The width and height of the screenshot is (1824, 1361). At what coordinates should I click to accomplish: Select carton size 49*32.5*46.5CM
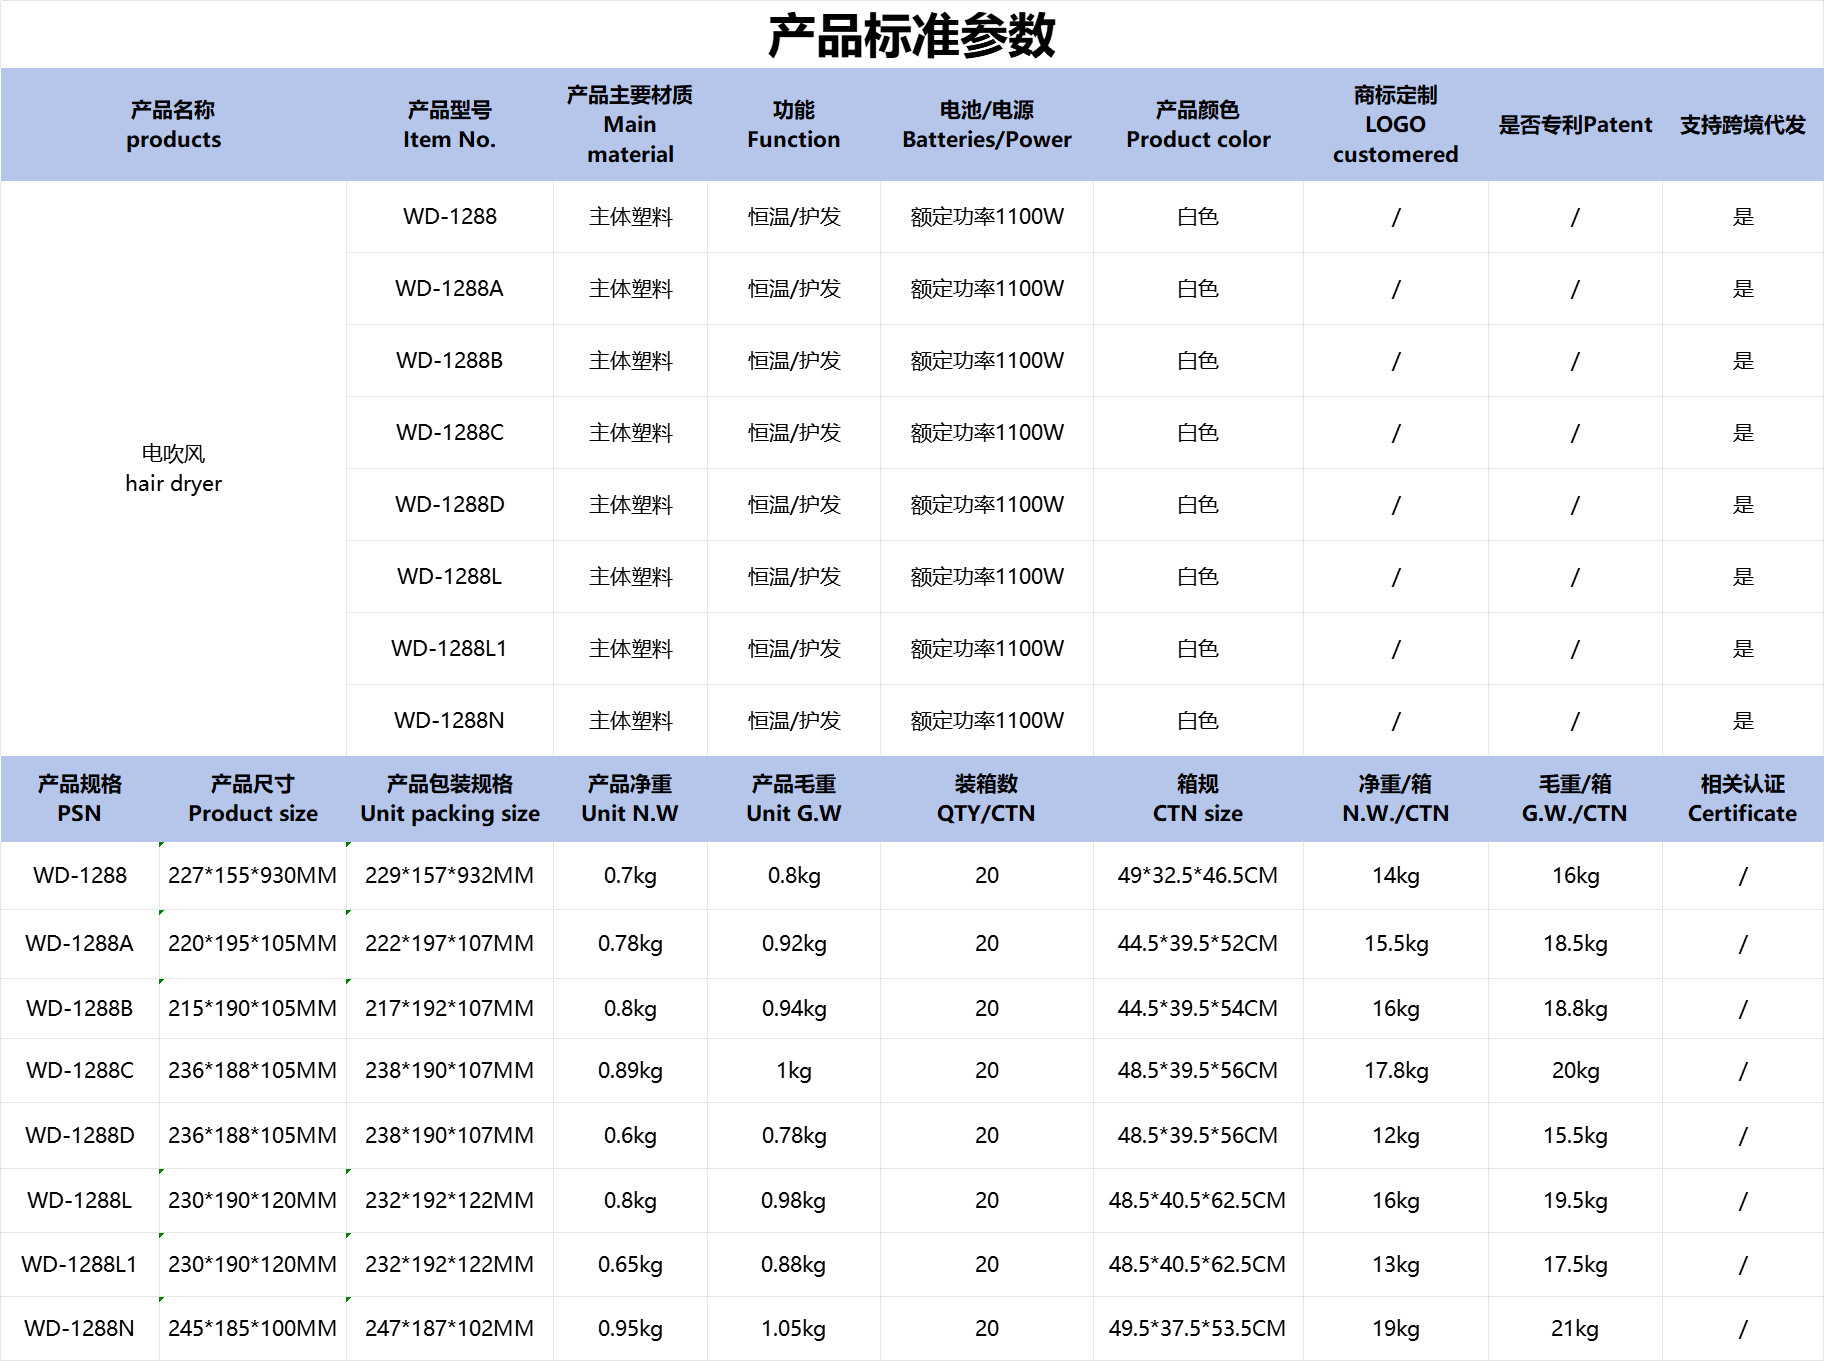(x=1198, y=876)
